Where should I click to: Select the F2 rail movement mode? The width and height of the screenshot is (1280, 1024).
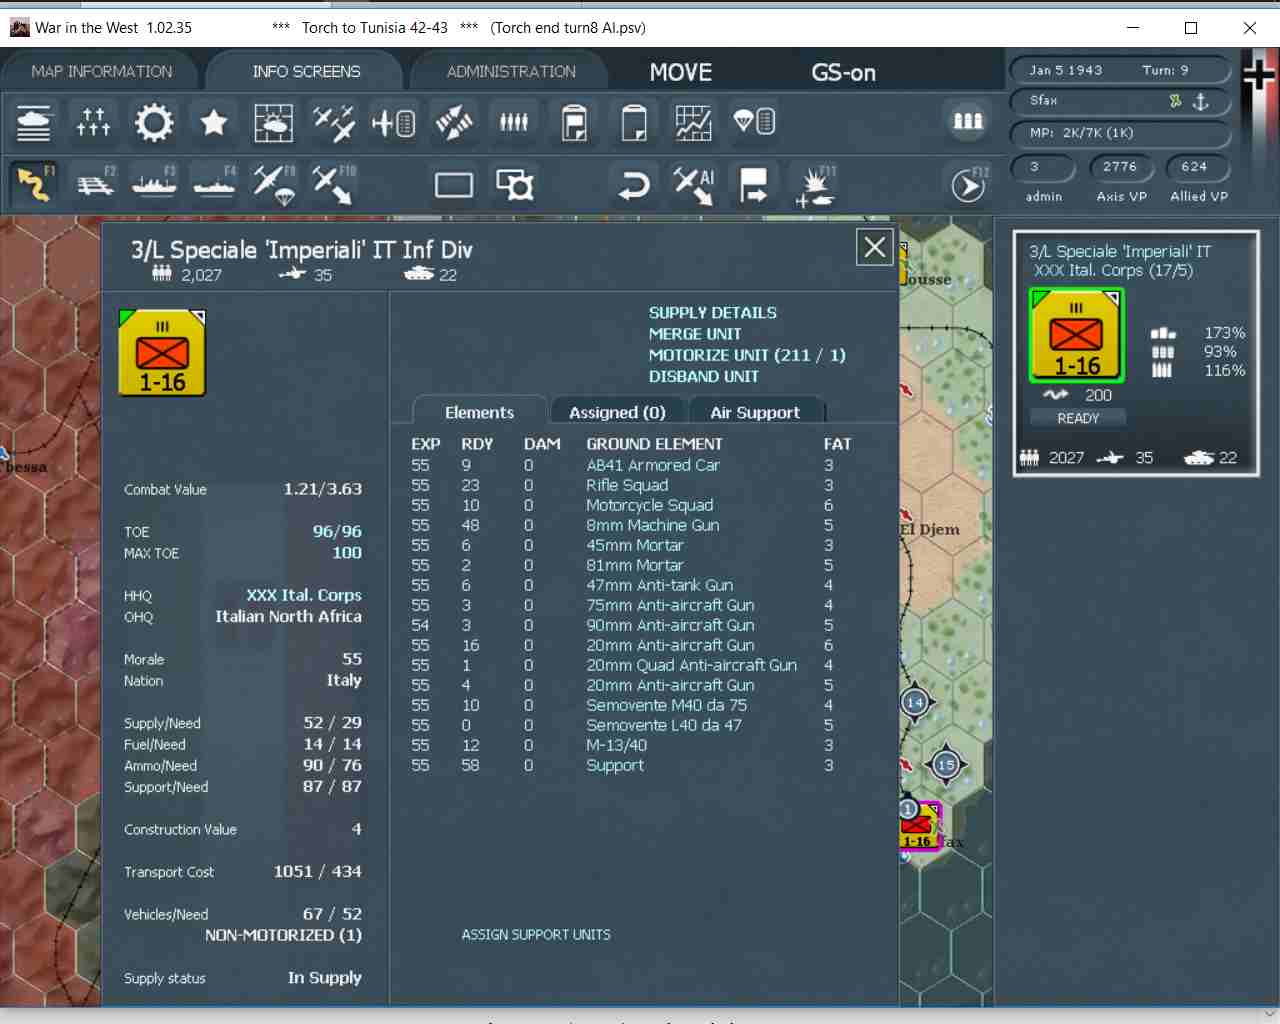click(94, 185)
